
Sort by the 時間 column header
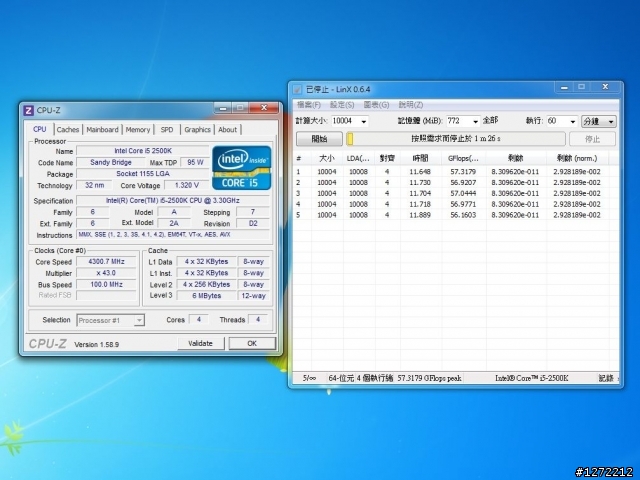[x=420, y=158]
